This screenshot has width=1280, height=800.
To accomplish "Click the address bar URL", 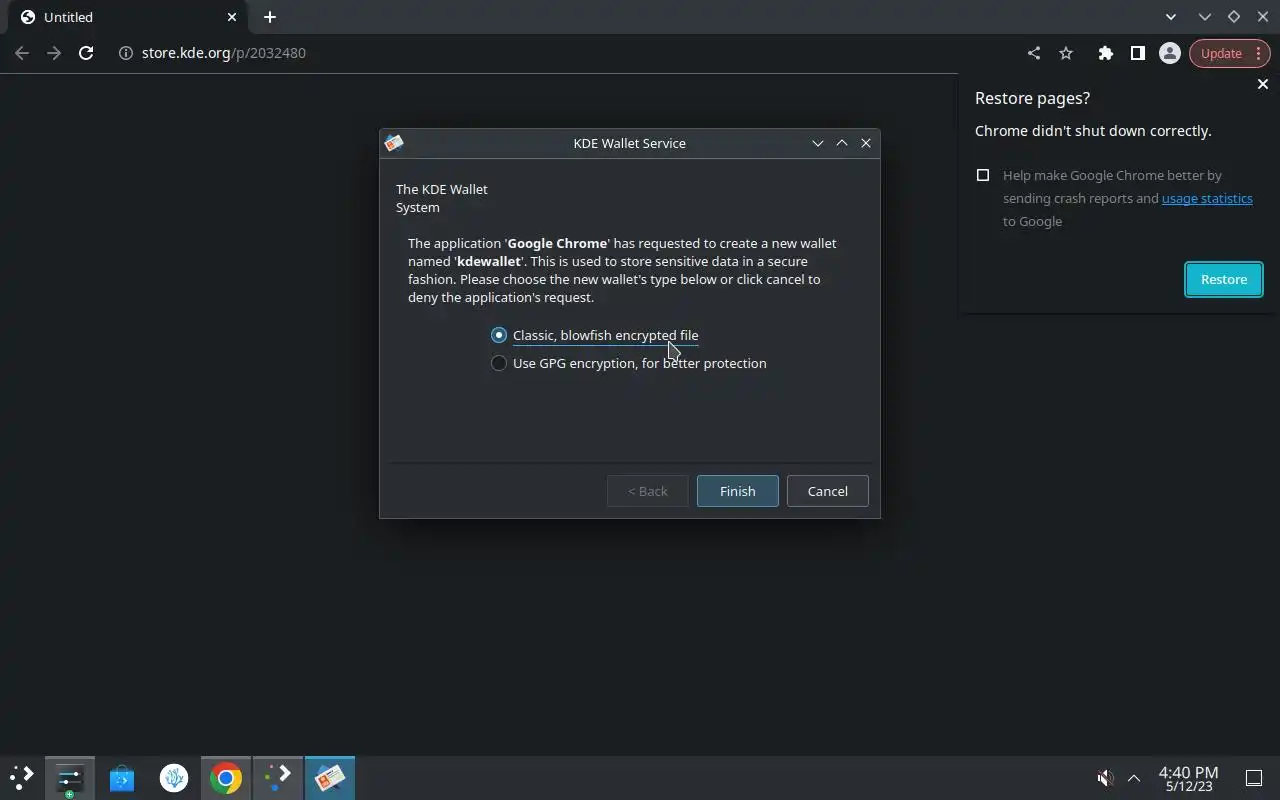I will pos(224,53).
